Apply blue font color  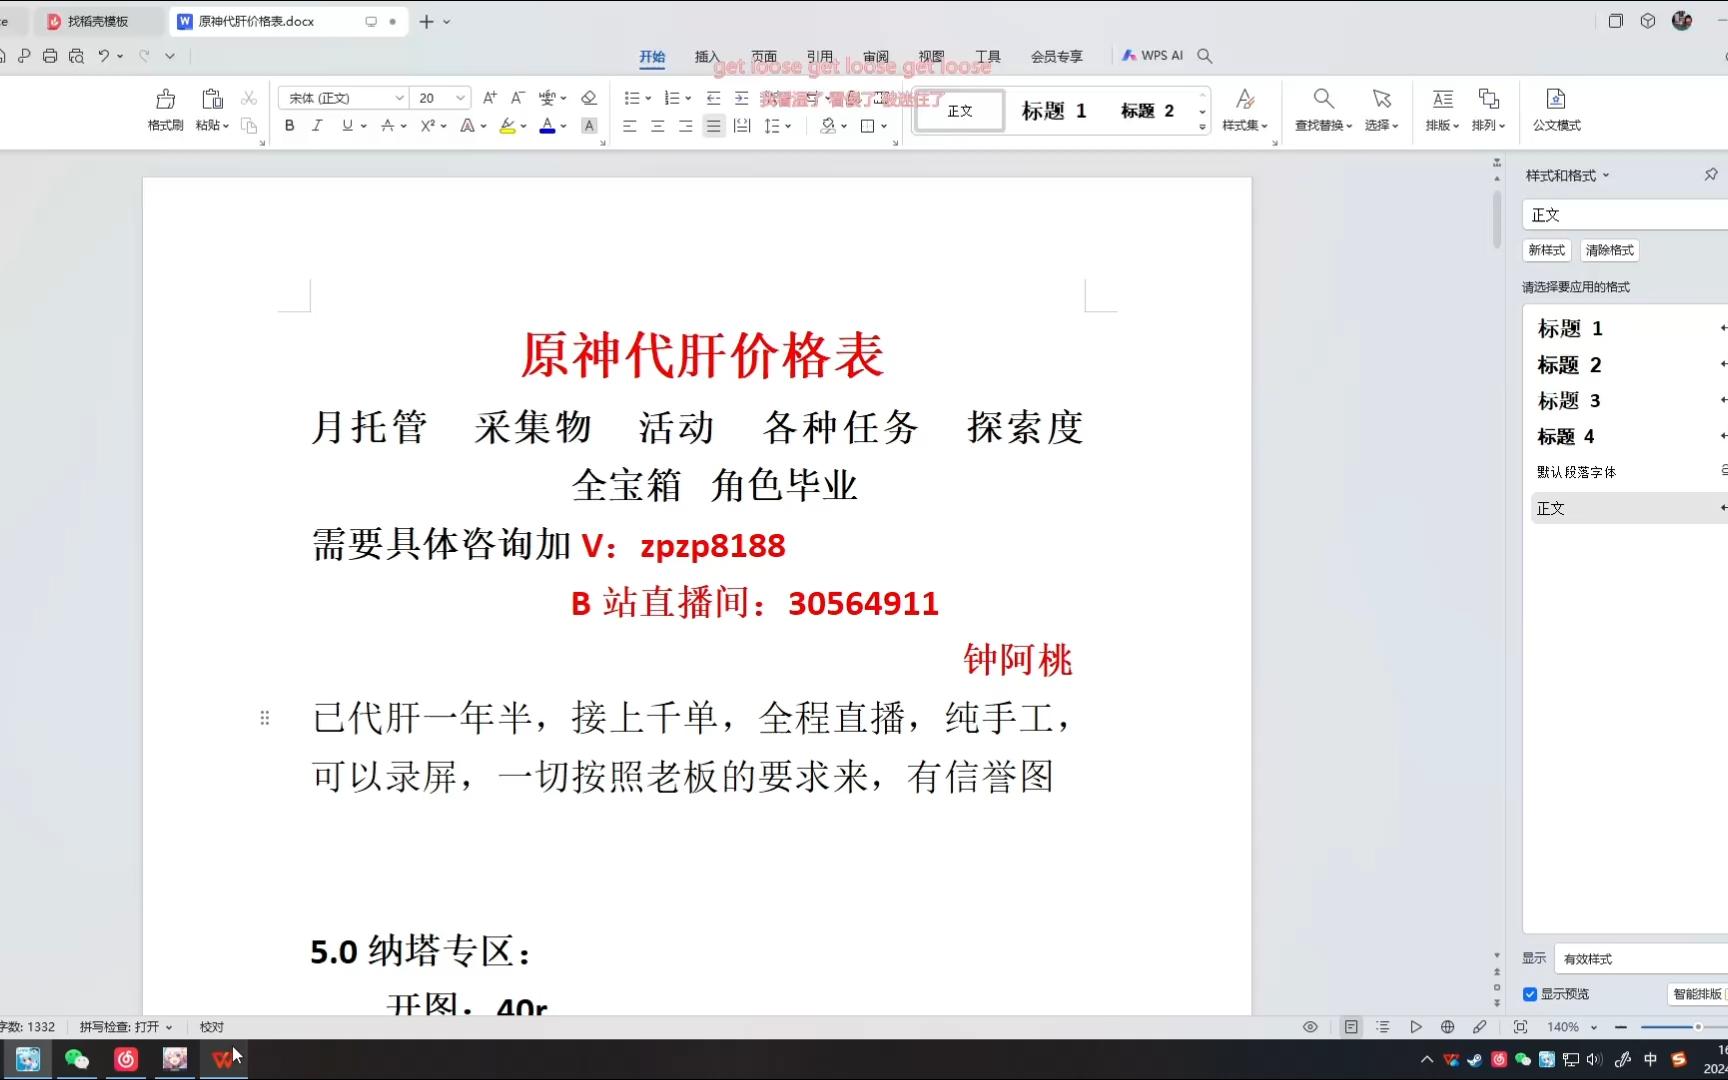tap(547, 126)
